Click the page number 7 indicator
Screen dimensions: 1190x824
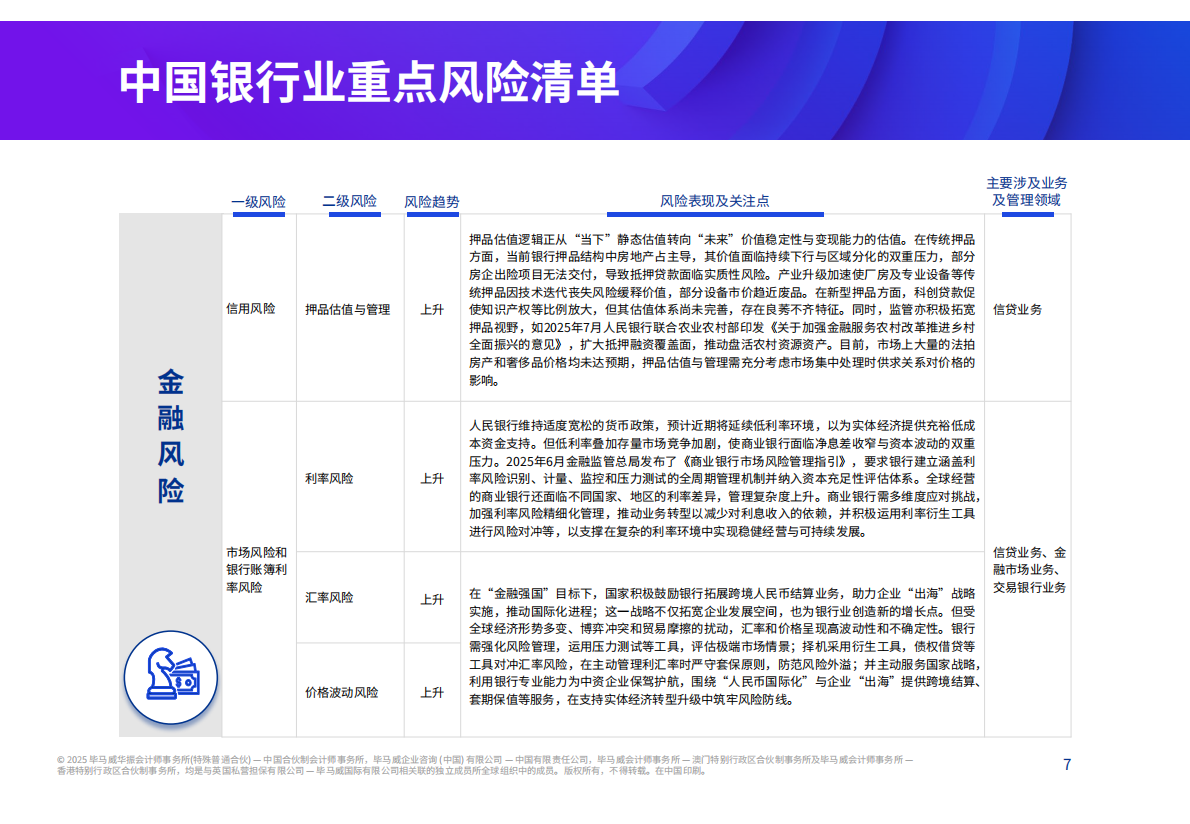click(x=1066, y=764)
